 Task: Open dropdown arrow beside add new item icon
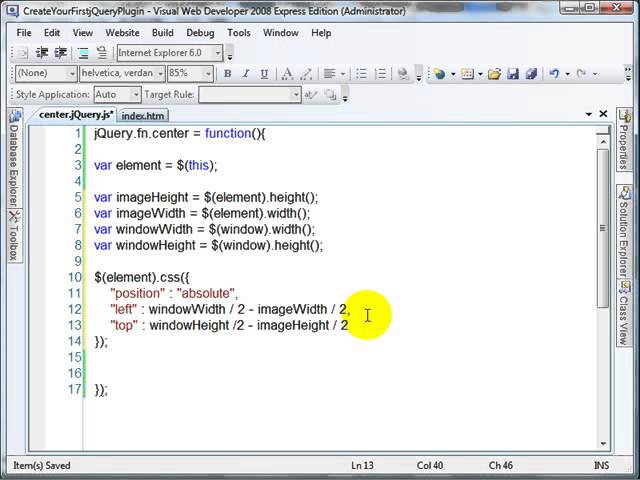tap(480, 74)
